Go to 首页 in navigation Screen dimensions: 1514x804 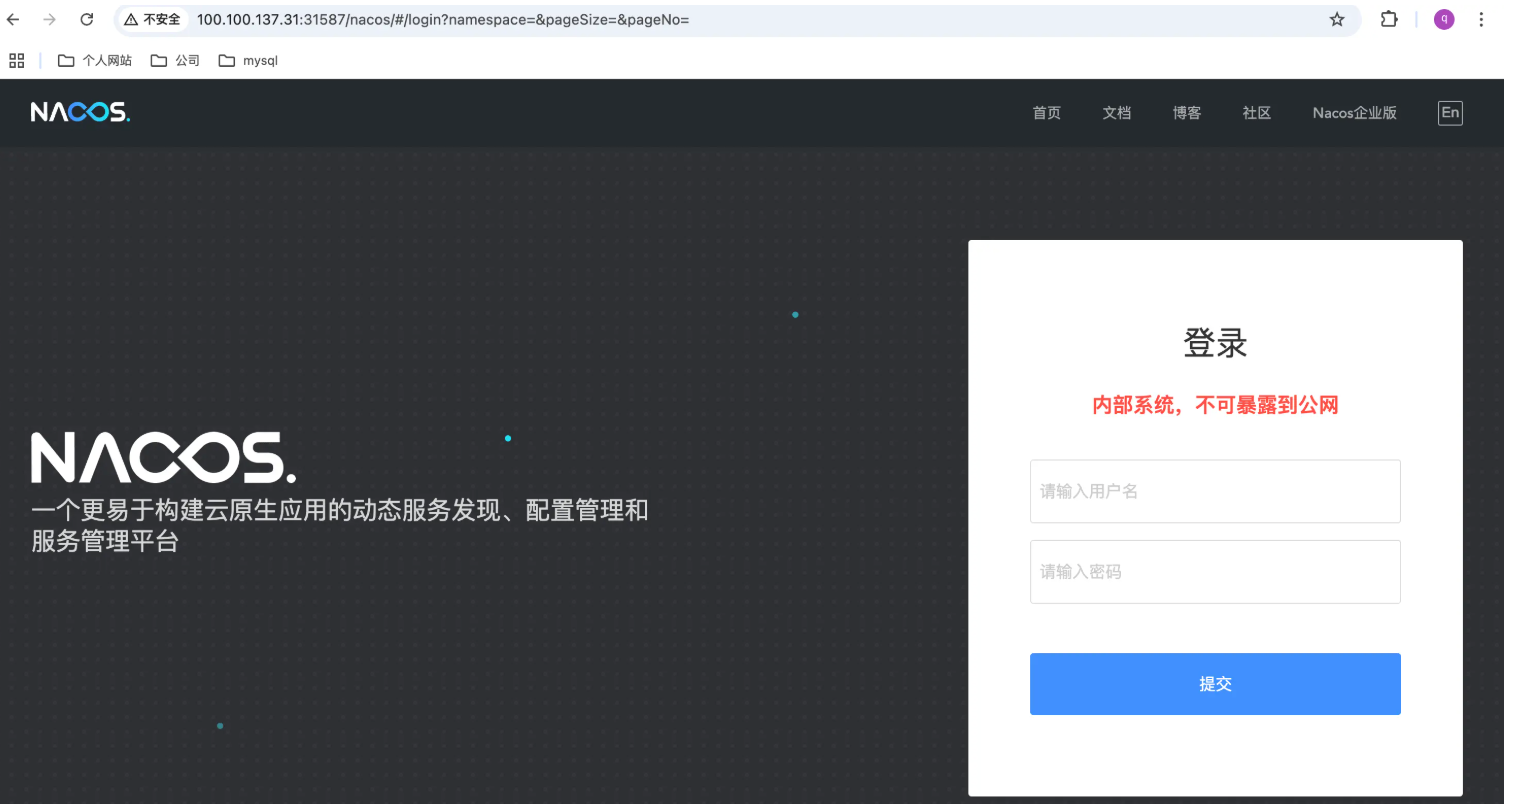(x=1047, y=113)
